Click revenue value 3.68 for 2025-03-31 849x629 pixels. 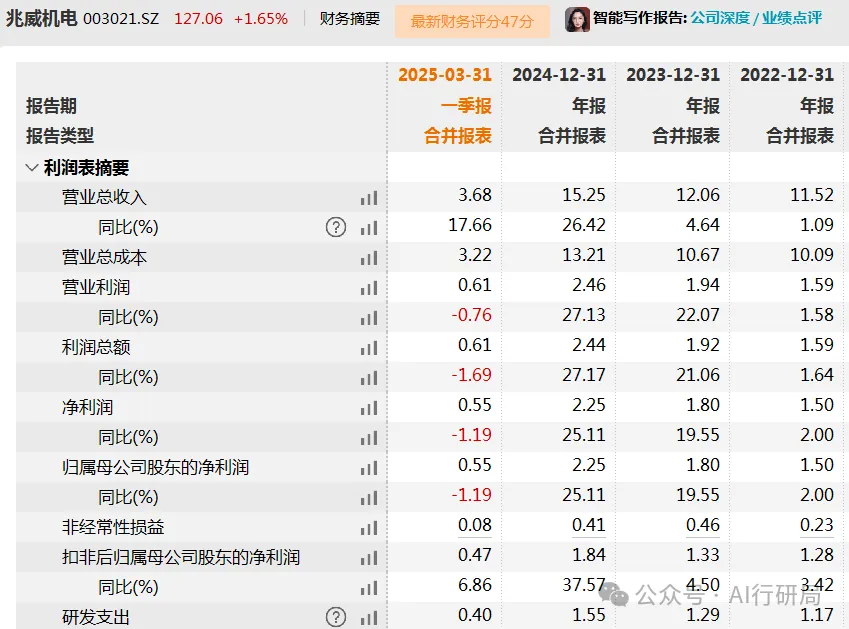475,195
